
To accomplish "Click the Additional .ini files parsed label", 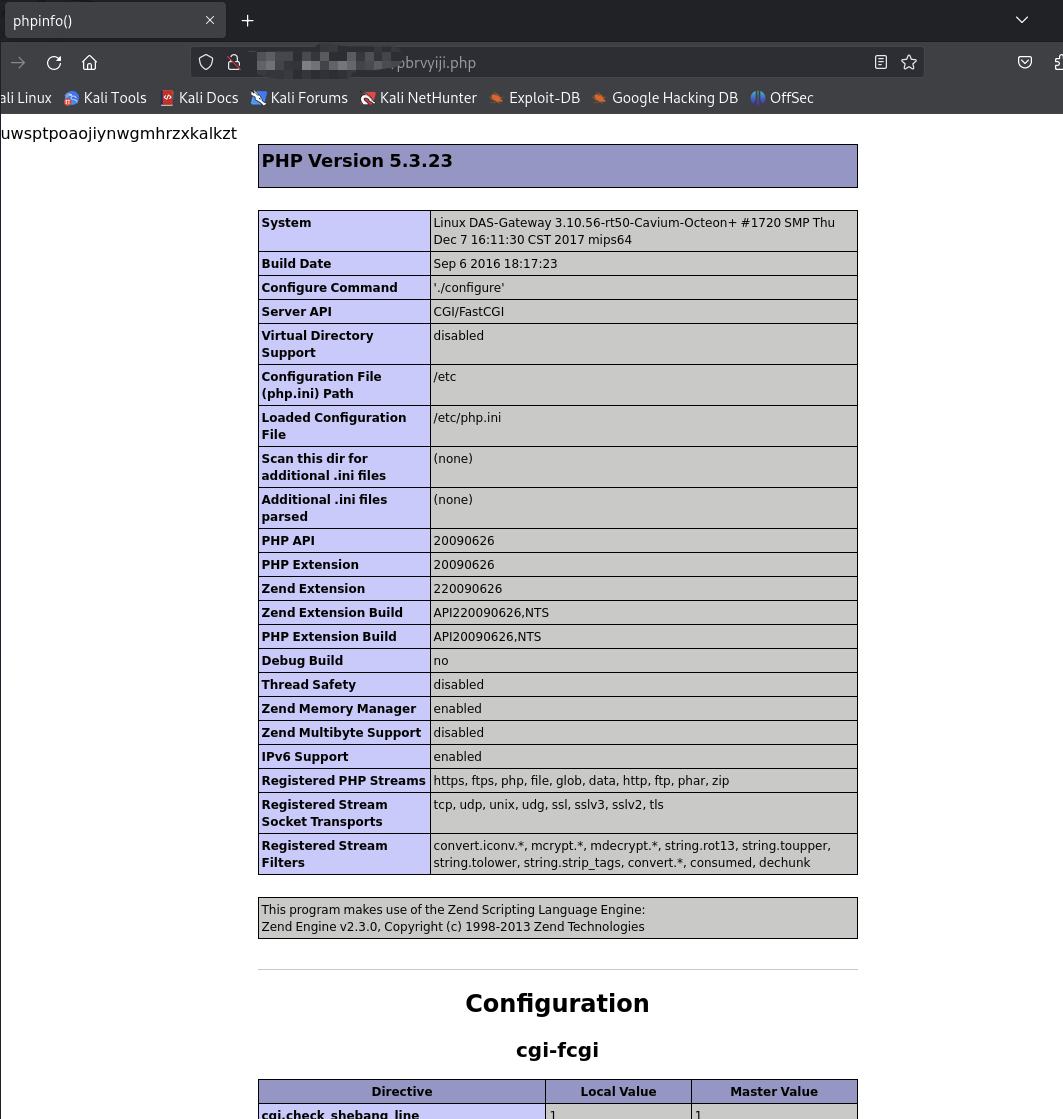I will (344, 508).
